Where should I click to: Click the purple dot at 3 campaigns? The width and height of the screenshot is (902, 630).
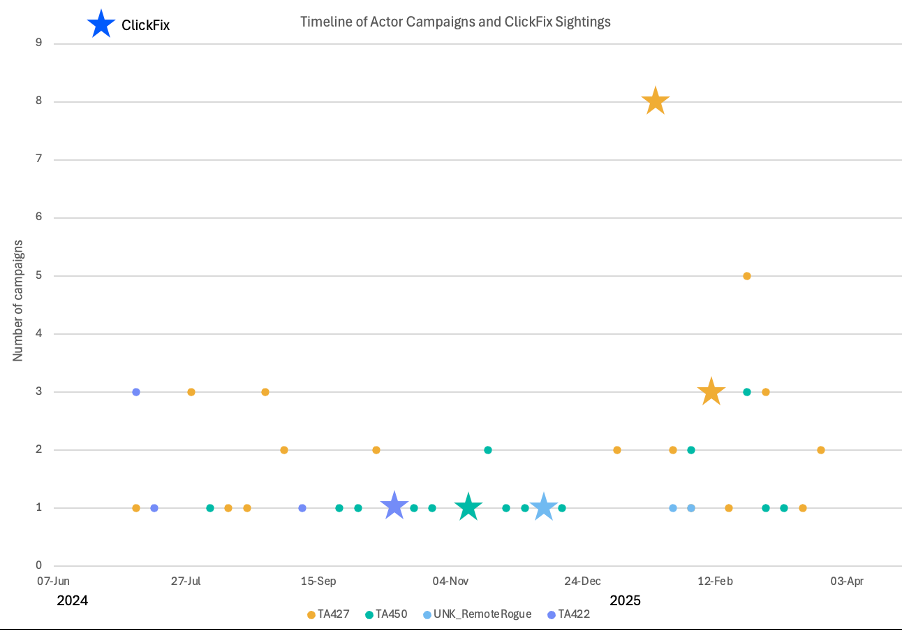[136, 392]
